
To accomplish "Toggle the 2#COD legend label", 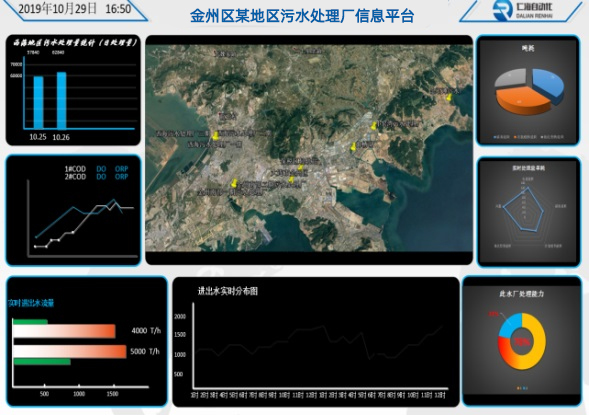I will (x=75, y=177).
